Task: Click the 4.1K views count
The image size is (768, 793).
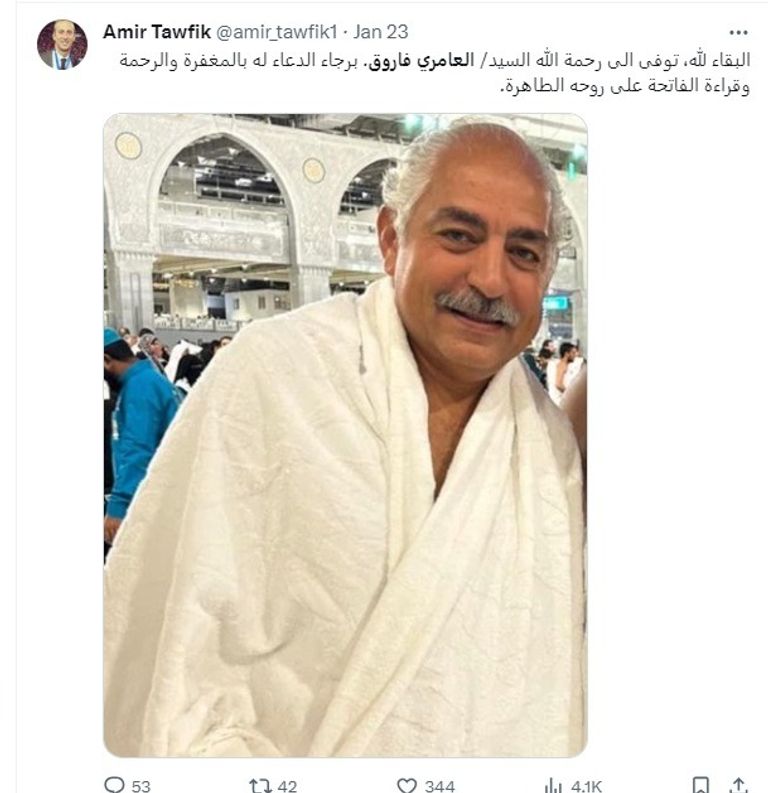Action: (586, 786)
